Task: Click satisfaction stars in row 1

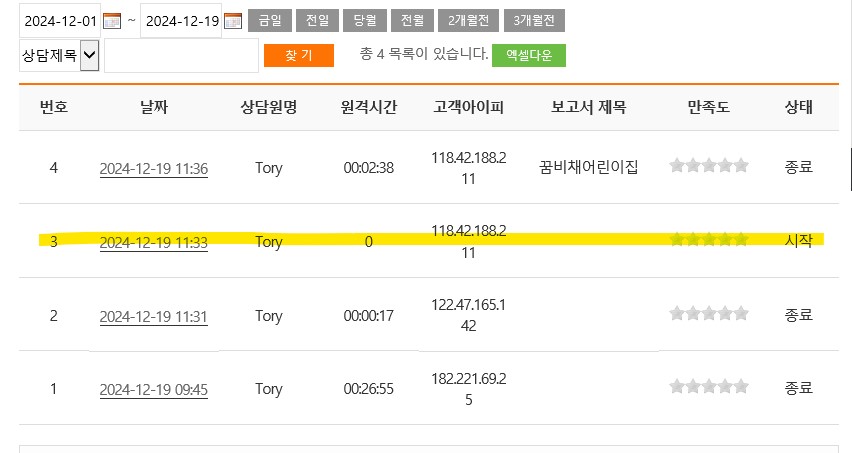Action: (x=708, y=387)
